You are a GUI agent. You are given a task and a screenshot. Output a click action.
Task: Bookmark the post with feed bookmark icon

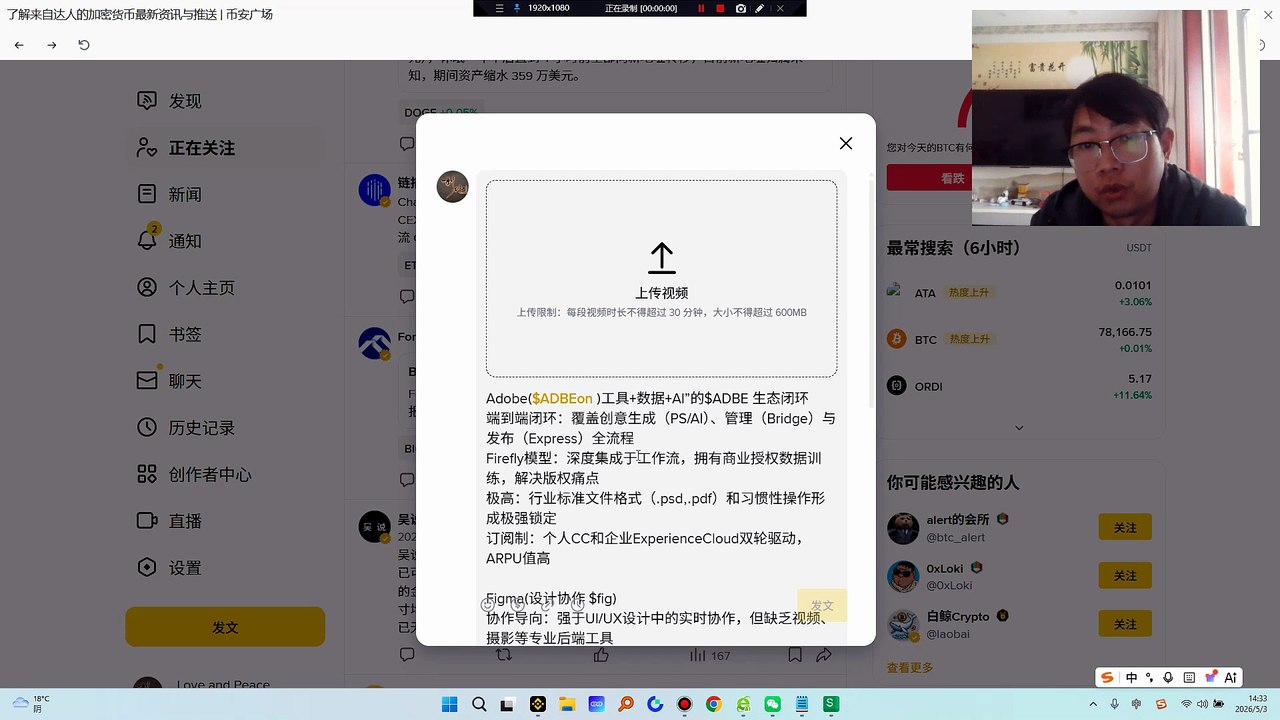coord(795,655)
